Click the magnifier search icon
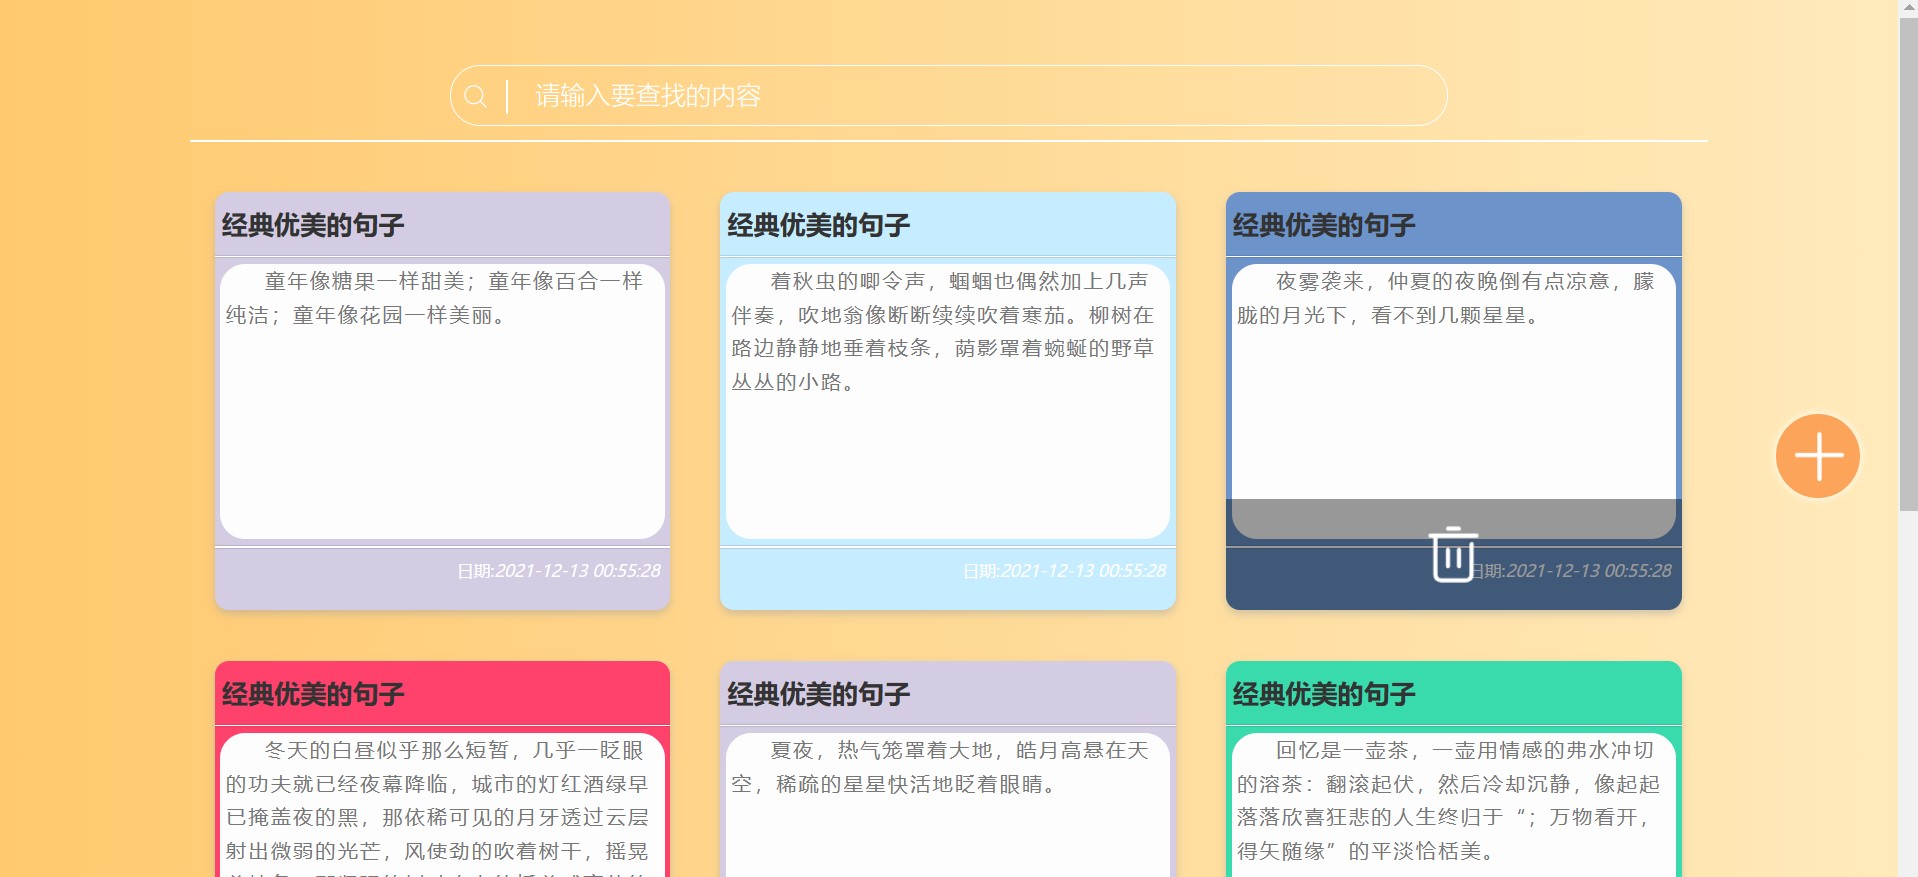The height and width of the screenshot is (877, 1918). [x=475, y=96]
